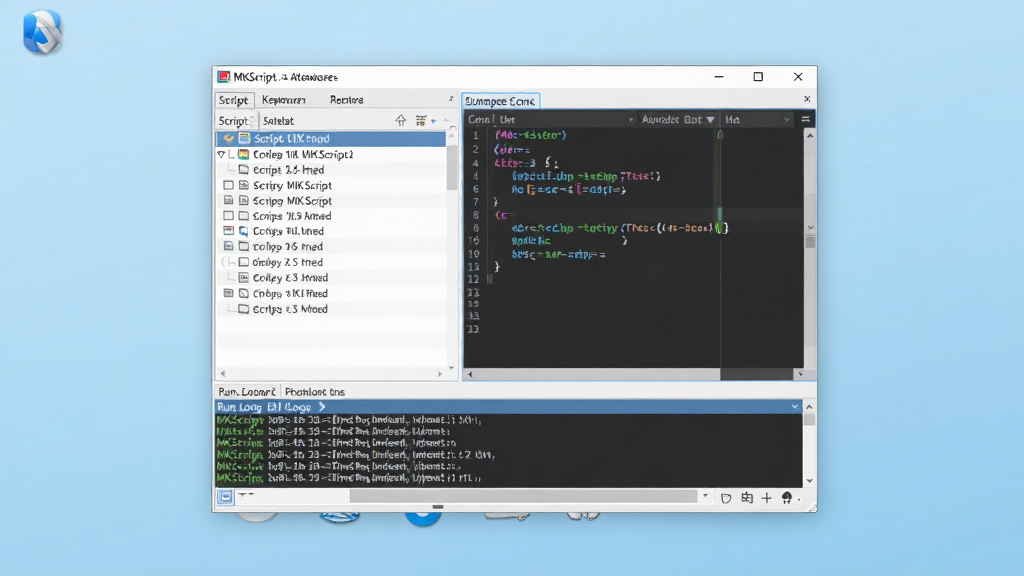Screen dimensions: 1024x576
Task: Toggle the box left of 'Cnbpg 8KI fned'
Action: click(228, 293)
